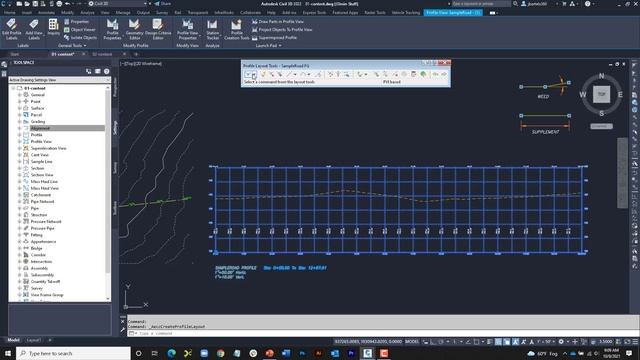Click the Plot printer icon in quick access

coord(59,4)
